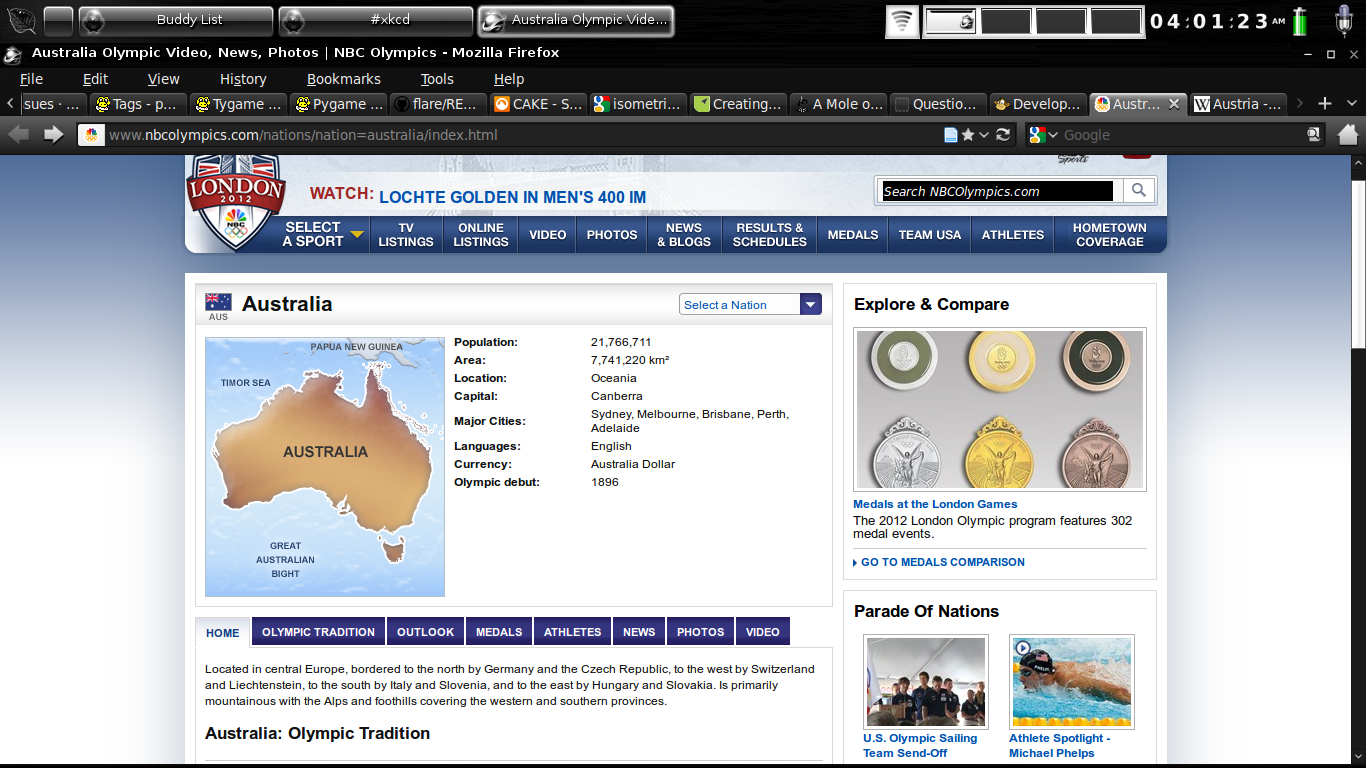Image resolution: width=1366 pixels, height=768 pixels.
Task: Click the browser forward arrow button
Action: [53, 135]
